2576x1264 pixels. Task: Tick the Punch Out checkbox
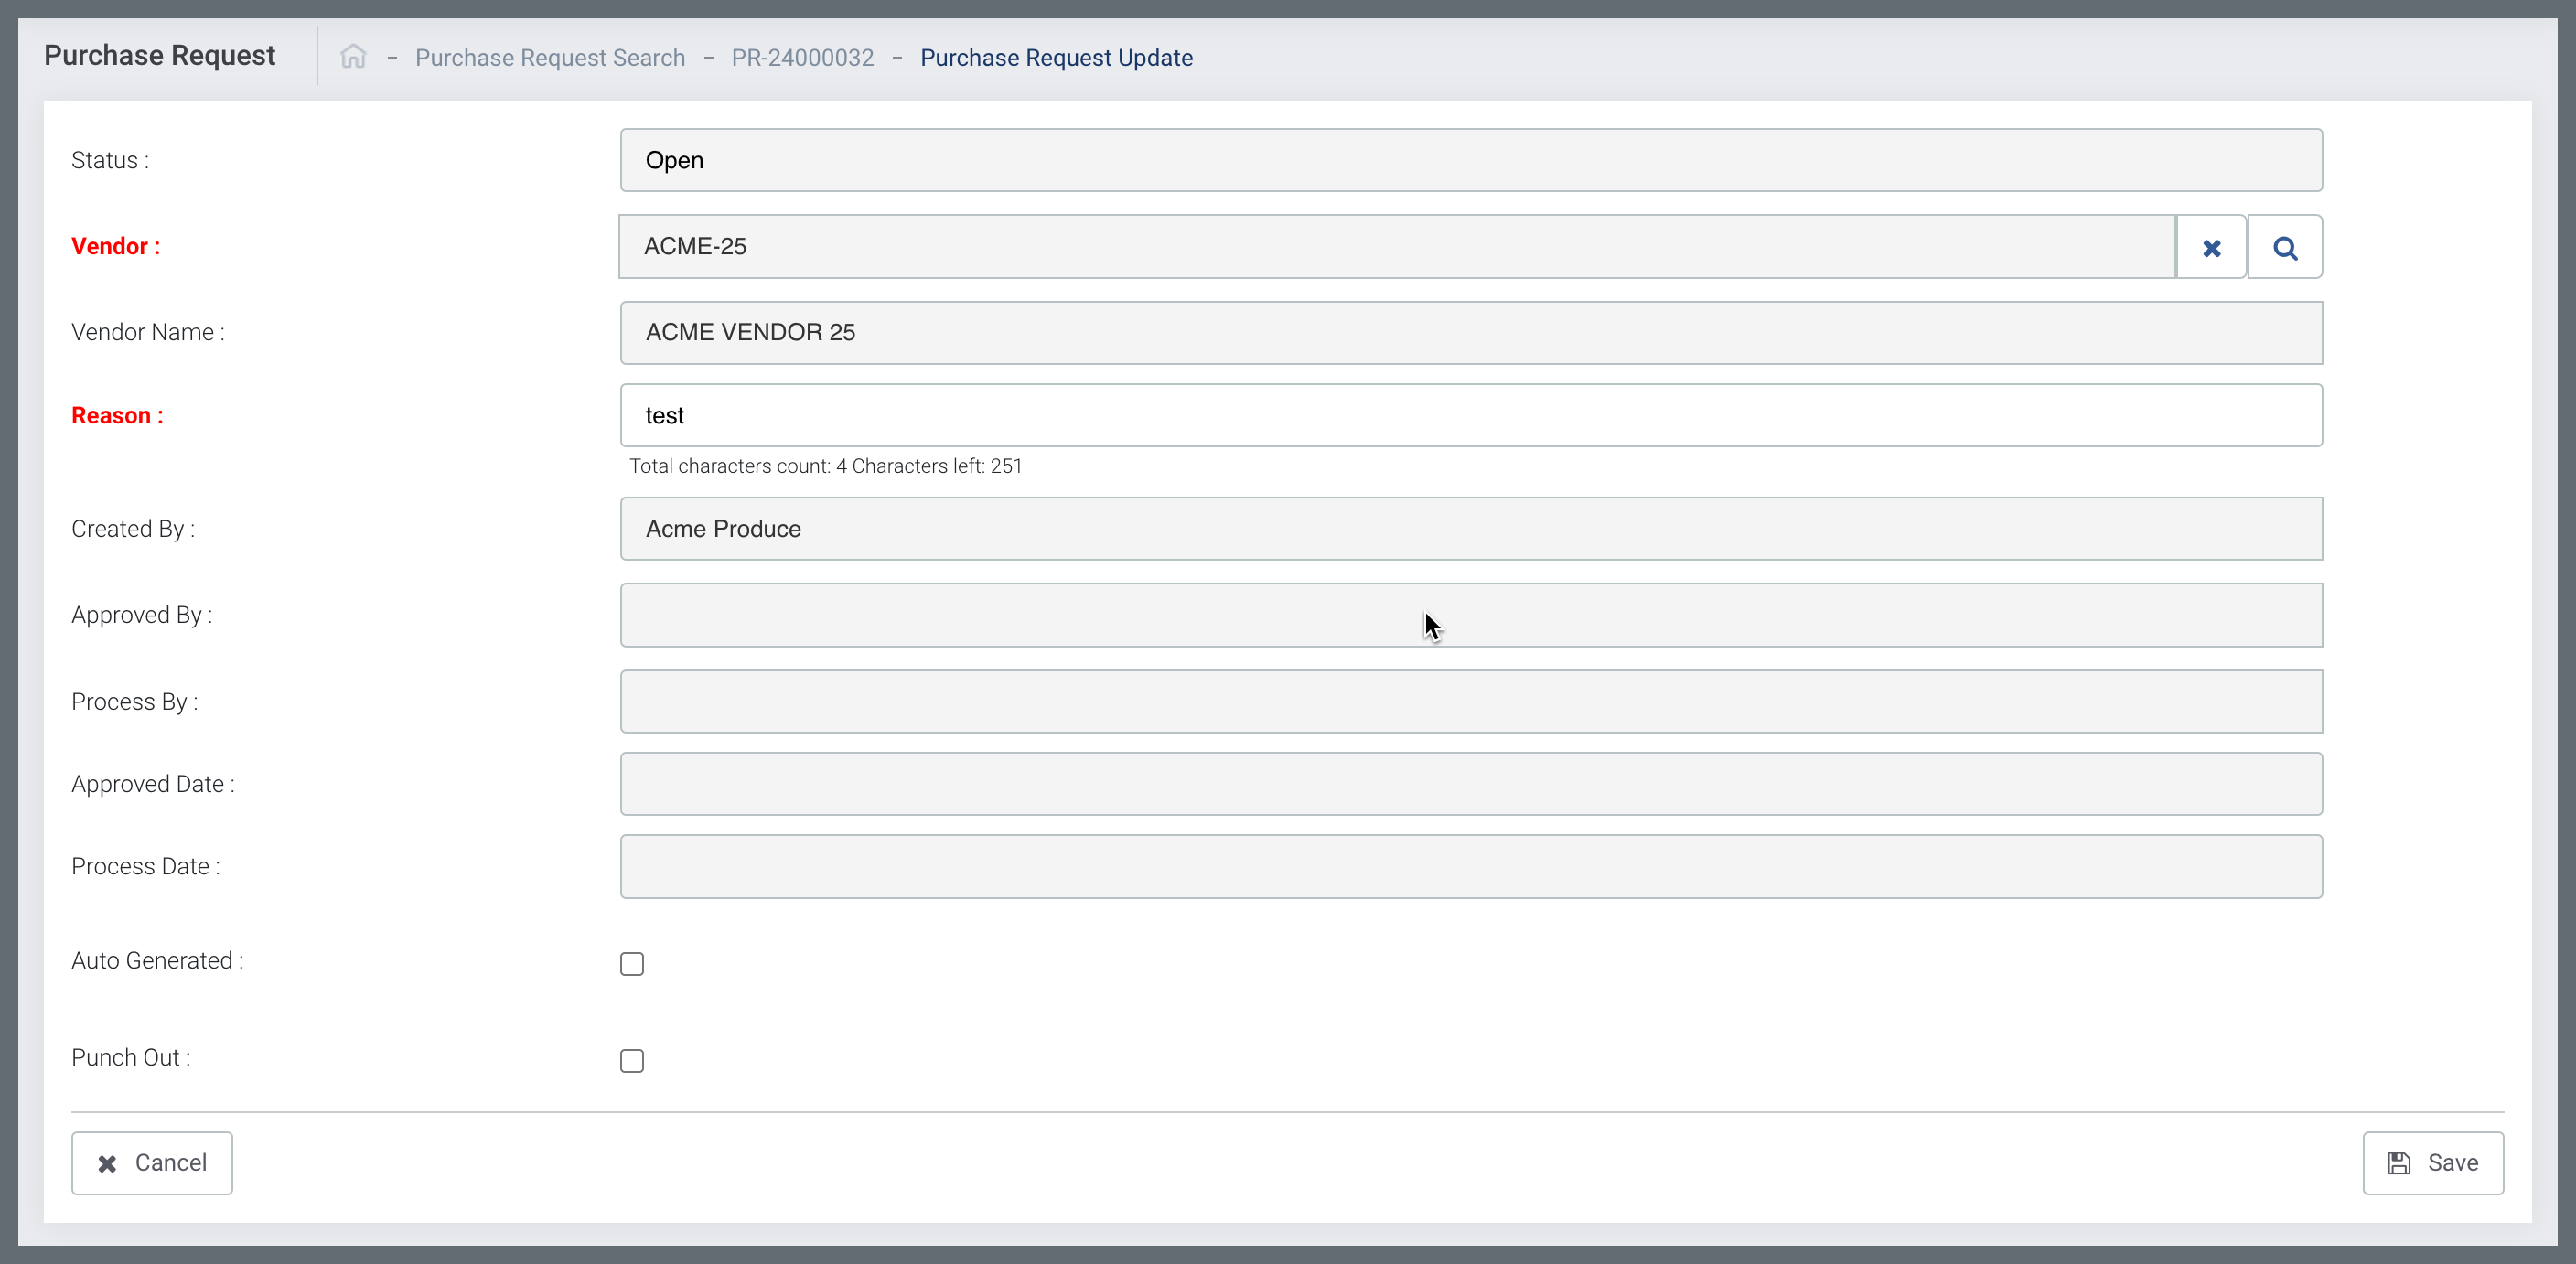tap(632, 1060)
